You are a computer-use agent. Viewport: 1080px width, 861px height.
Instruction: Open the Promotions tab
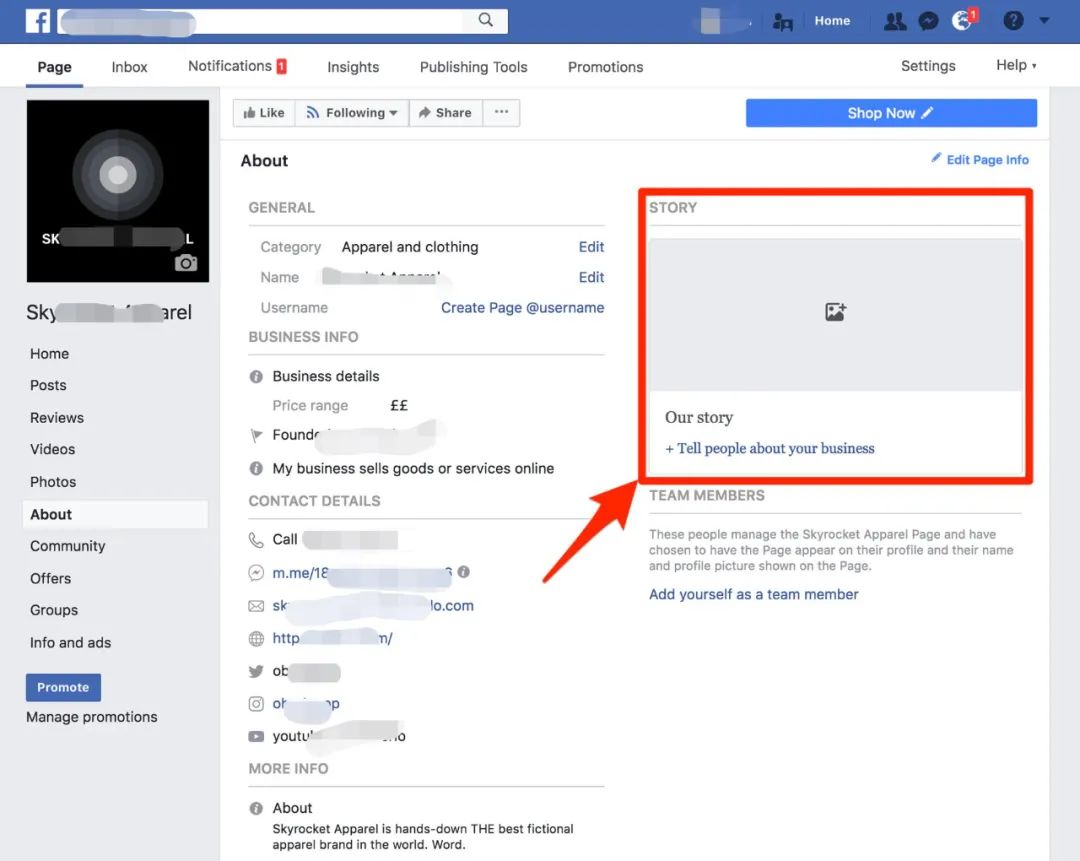(x=605, y=67)
